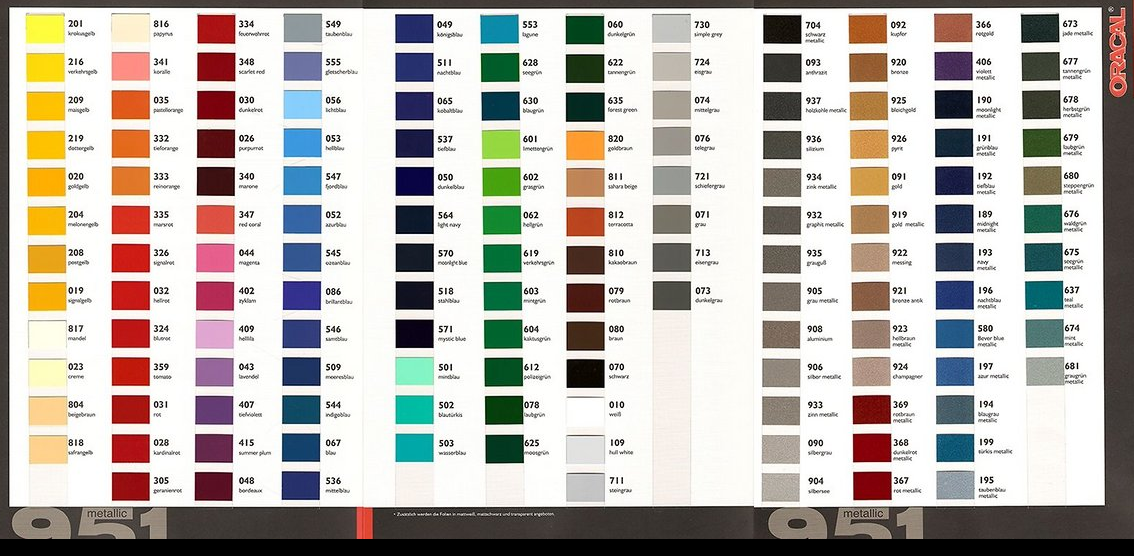Pick the 904 silbersee swatch

click(781, 487)
